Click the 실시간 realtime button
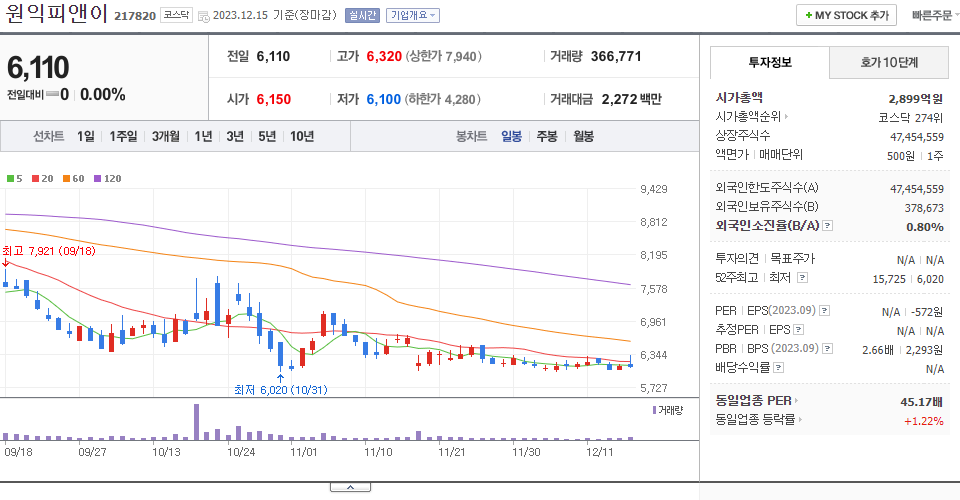The image size is (960, 500). click(x=362, y=15)
